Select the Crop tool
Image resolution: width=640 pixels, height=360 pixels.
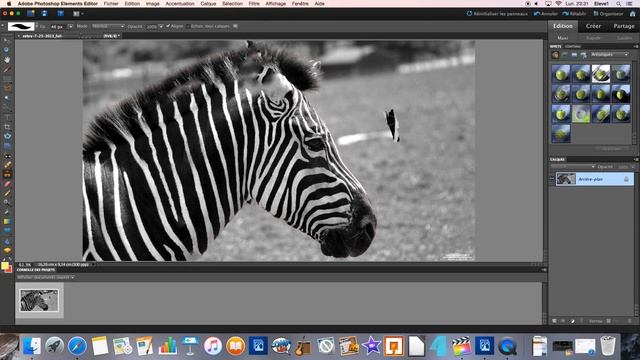(7, 127)
